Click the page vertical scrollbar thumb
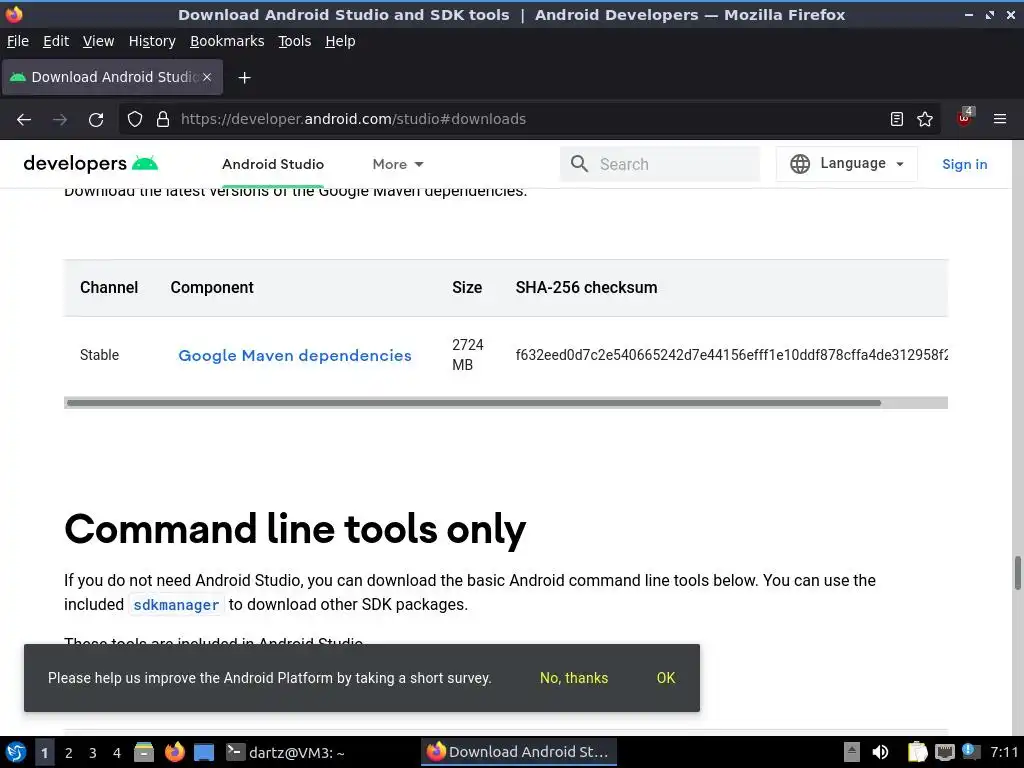 tap(1017, 573)
